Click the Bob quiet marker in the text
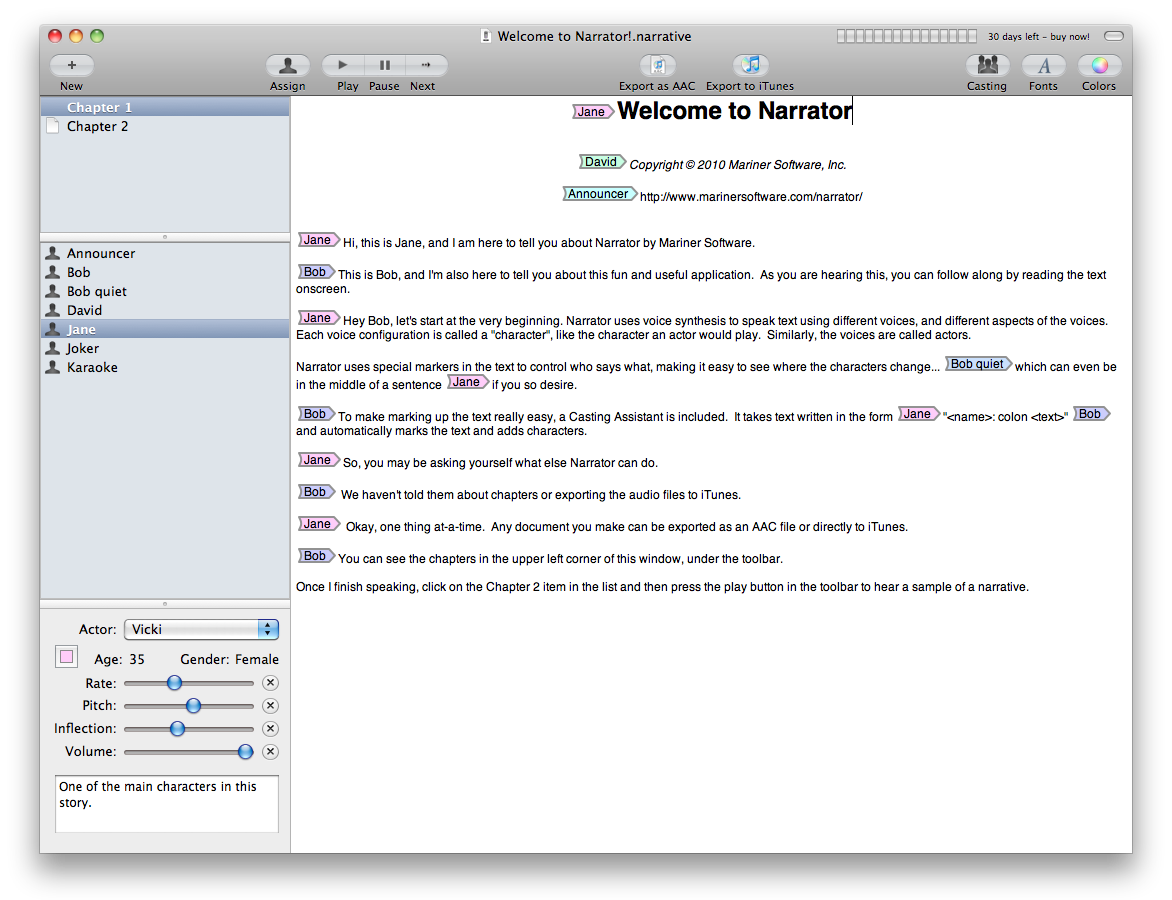This screenshot has height=900, width=1172. pos(978,364)
